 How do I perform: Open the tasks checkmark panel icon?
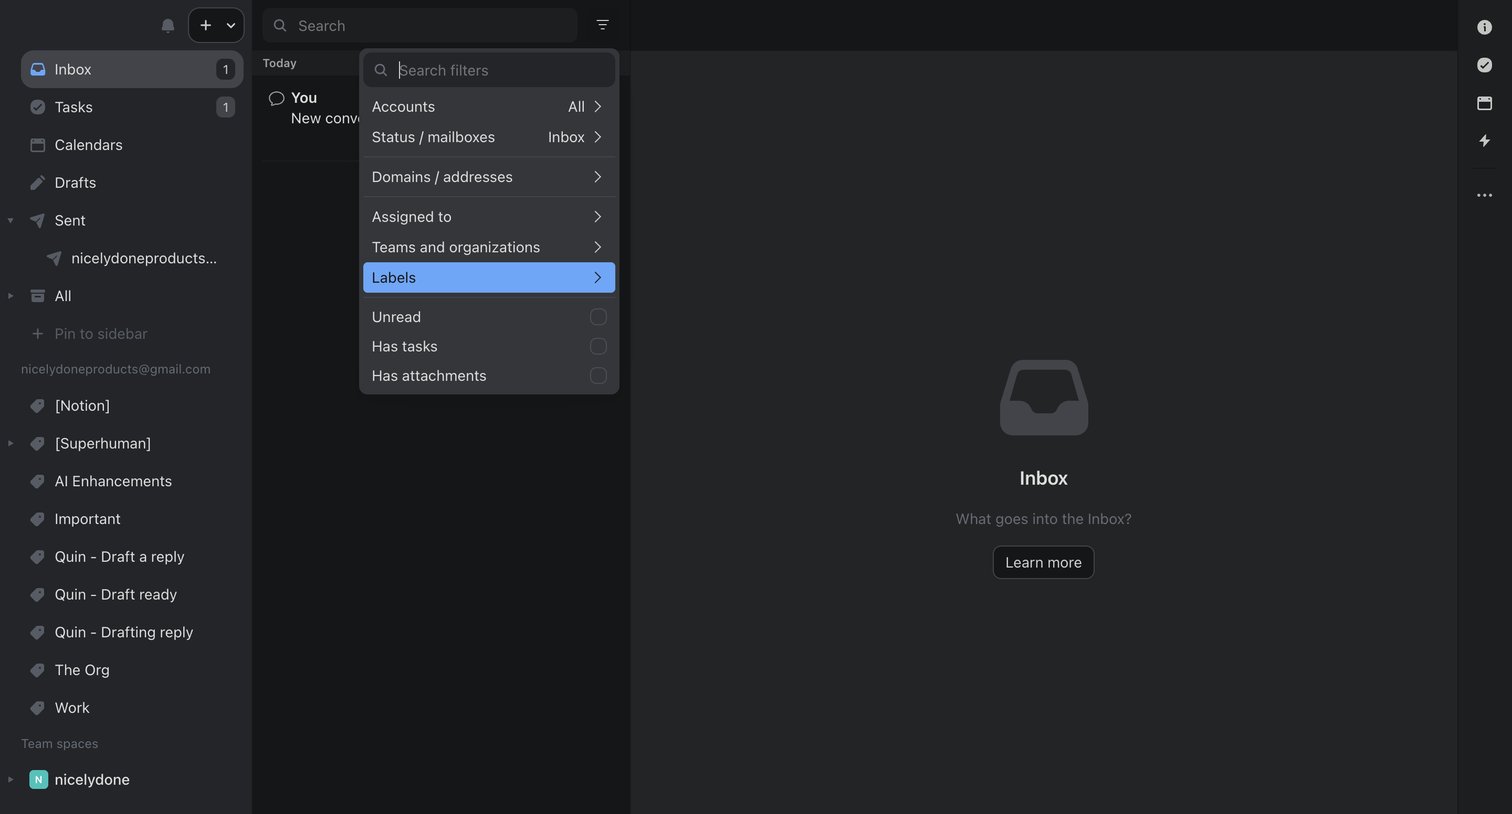pyautogui.click(x=1484, y=65)
